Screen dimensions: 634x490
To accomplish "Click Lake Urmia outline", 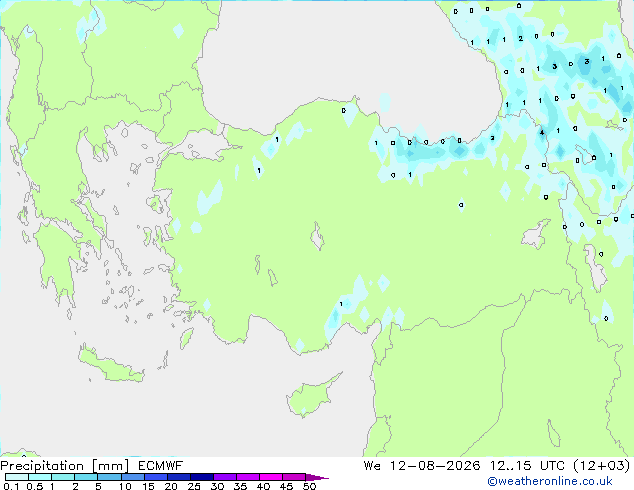I will pyautogui.click(x=594, y=267).
